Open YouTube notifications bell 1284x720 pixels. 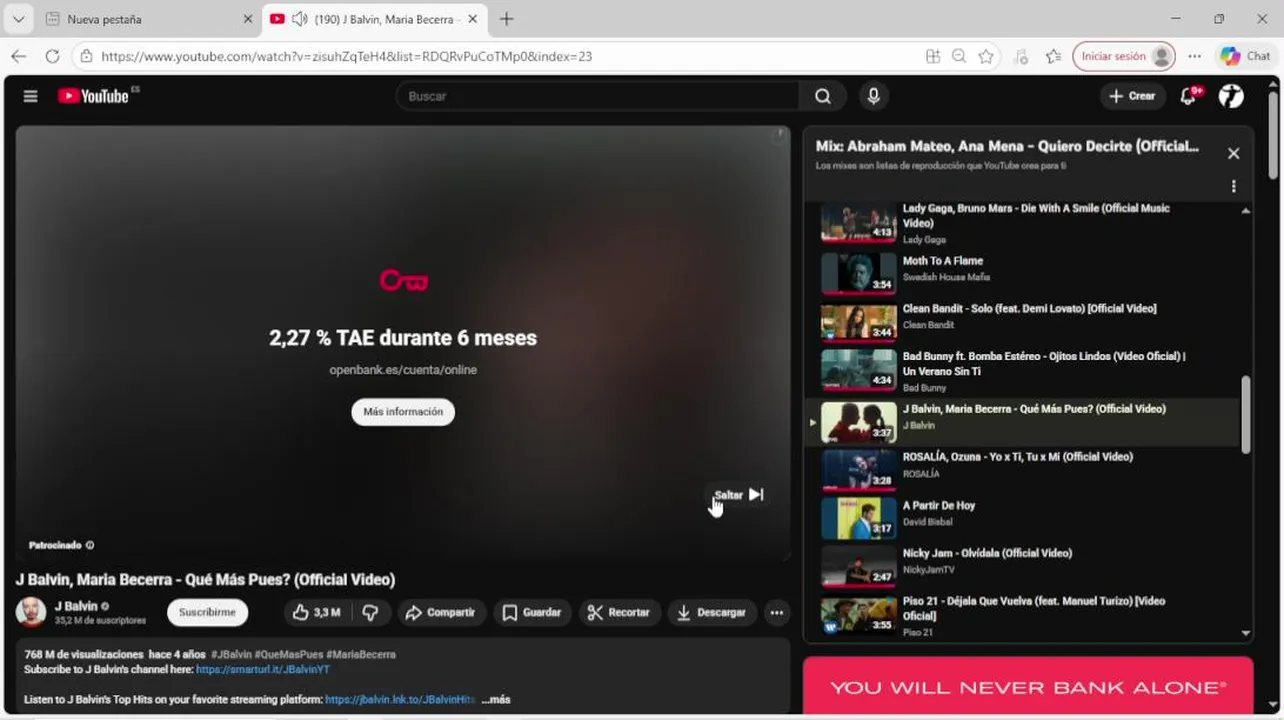point(1188,96)
